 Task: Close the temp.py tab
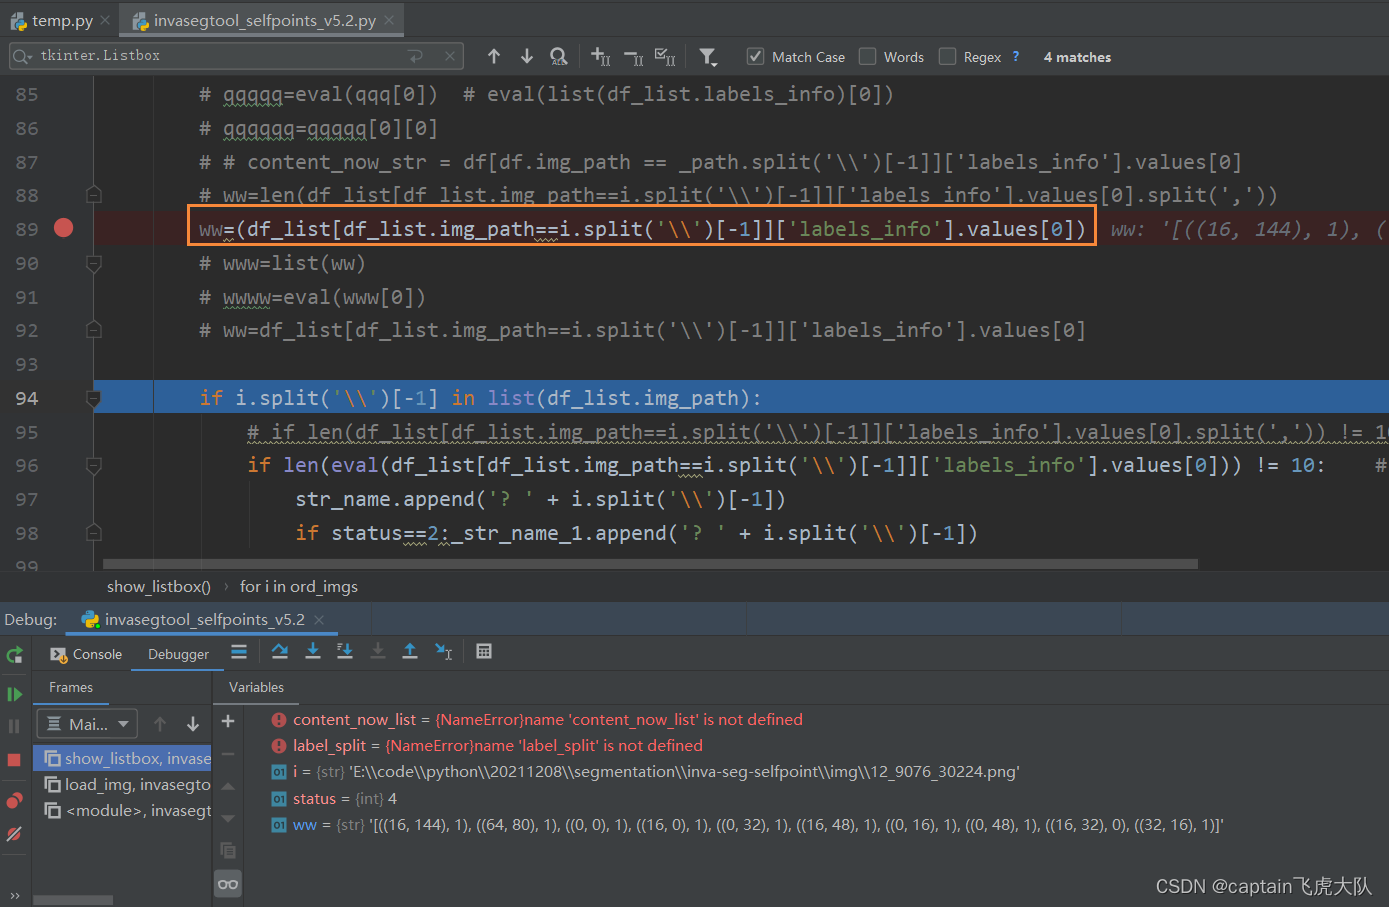pos(106,21)
